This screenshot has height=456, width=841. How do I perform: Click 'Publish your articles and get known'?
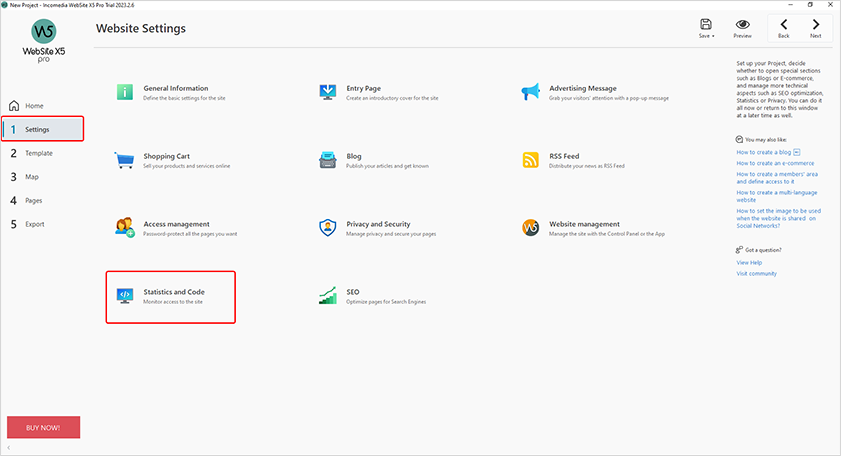[387, 166]
